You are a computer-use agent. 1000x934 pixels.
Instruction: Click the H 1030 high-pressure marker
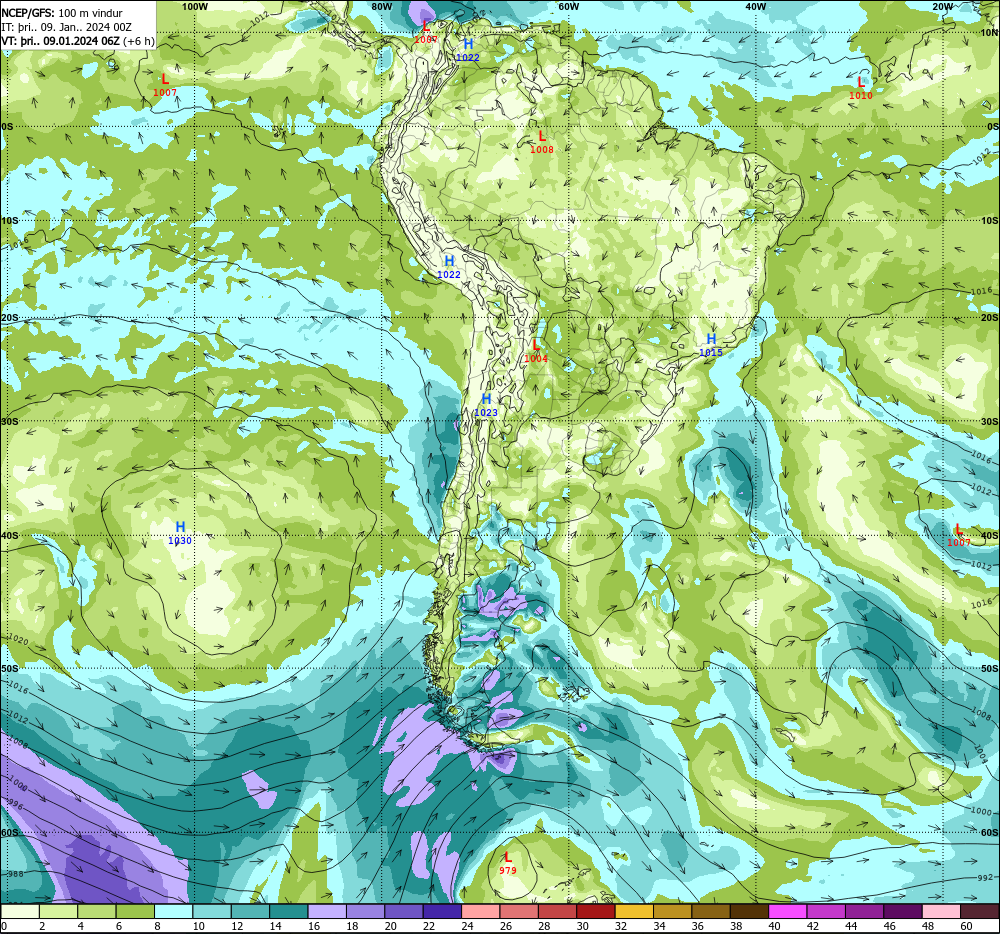(180, 533)
